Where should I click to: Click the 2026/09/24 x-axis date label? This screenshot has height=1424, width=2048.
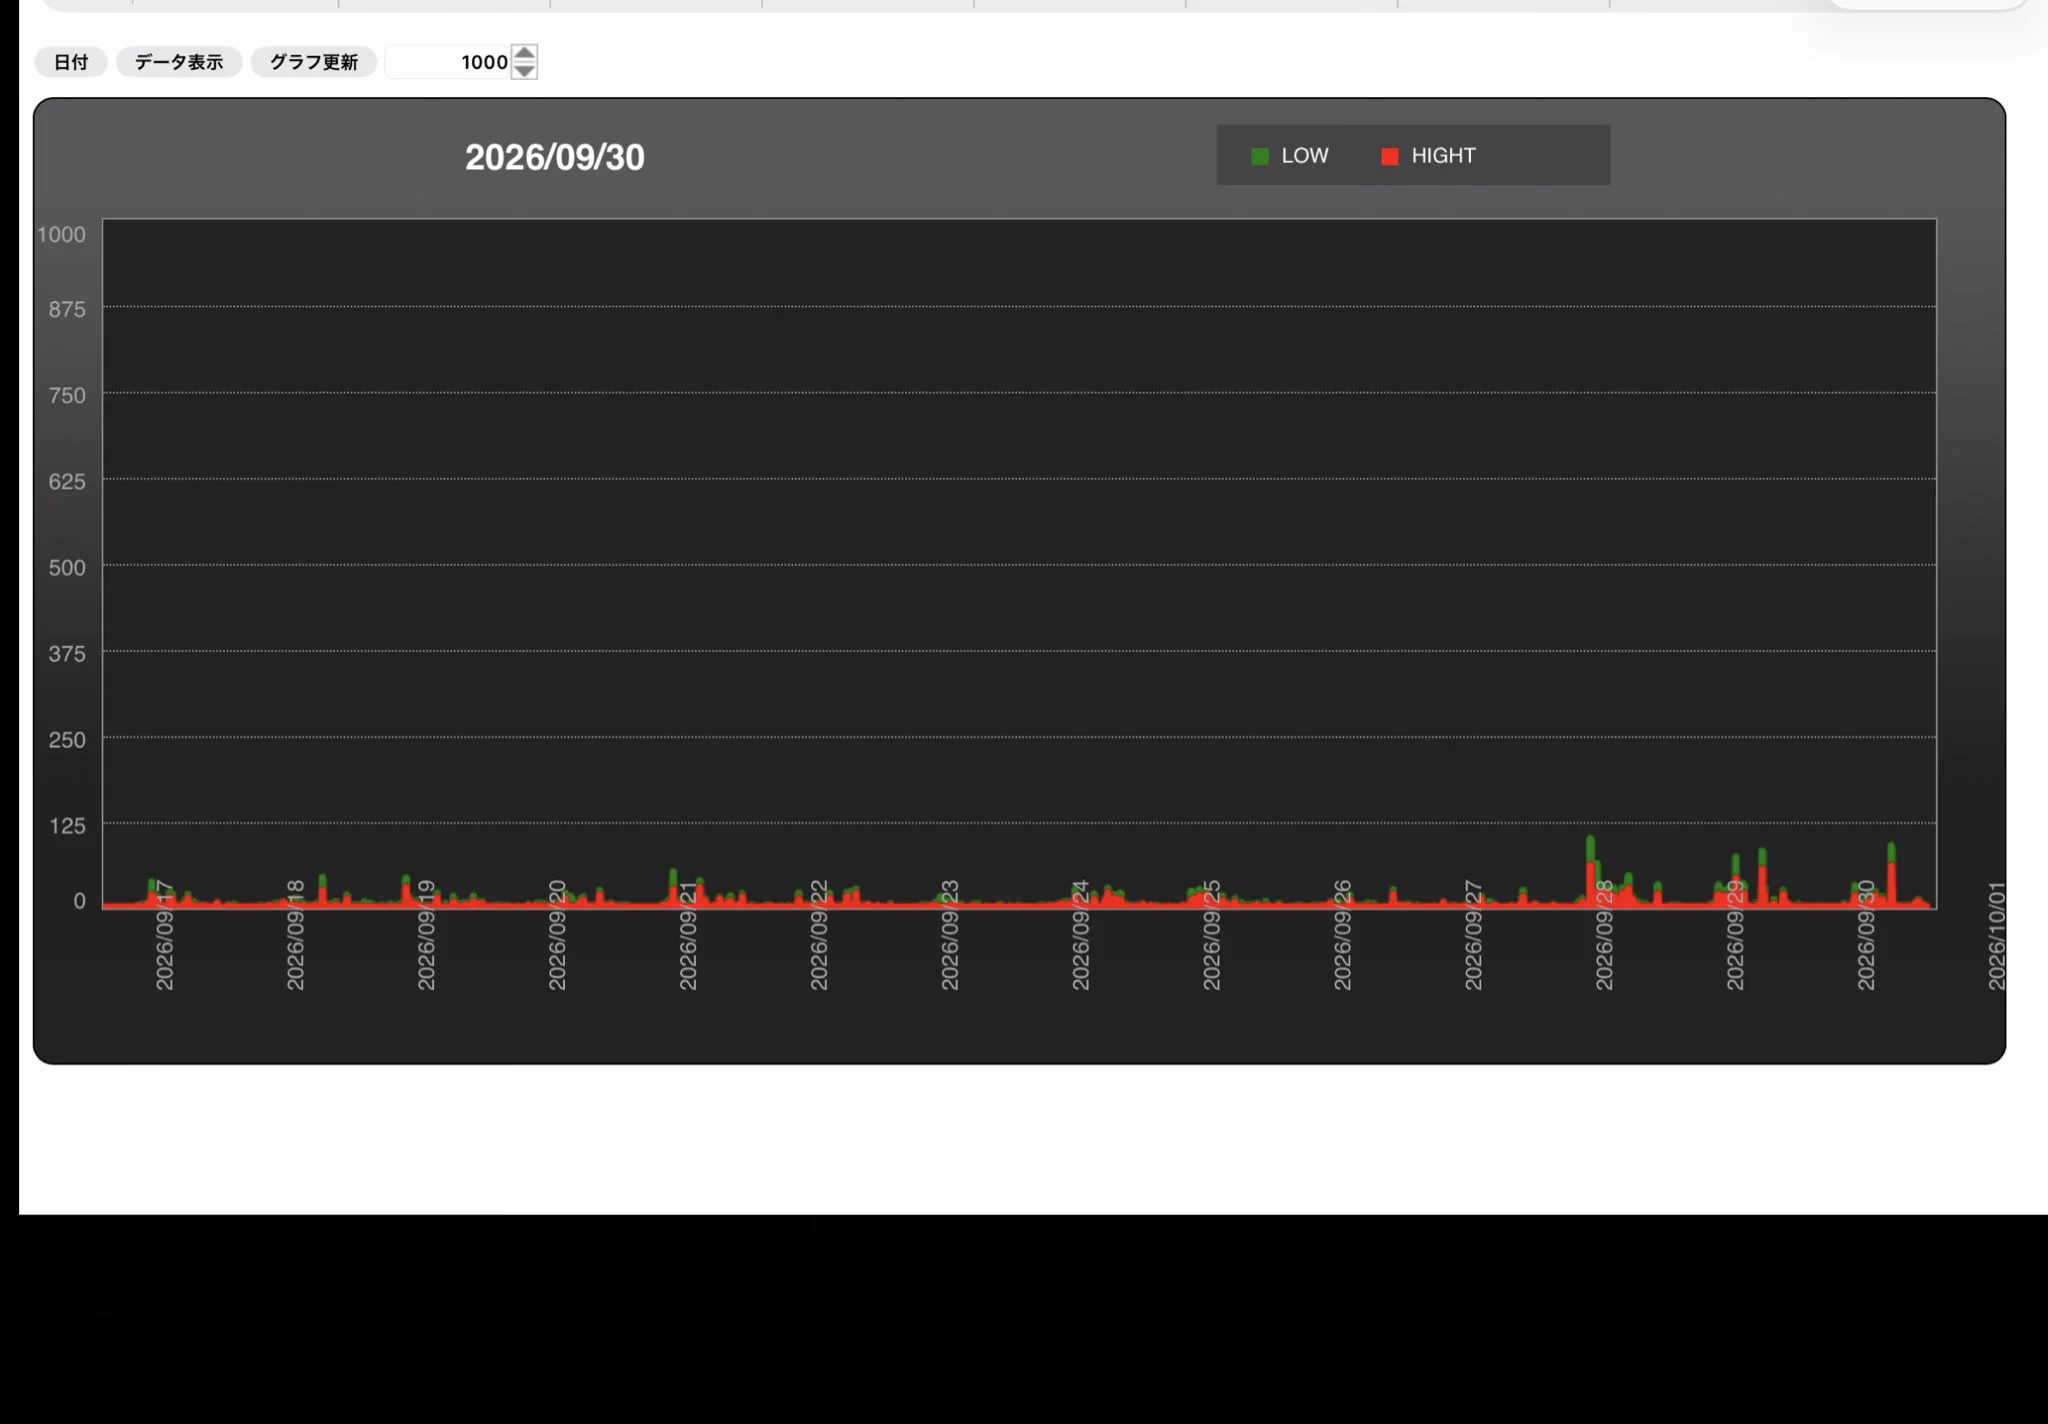pyautogui.click(x=1081, y=936)
